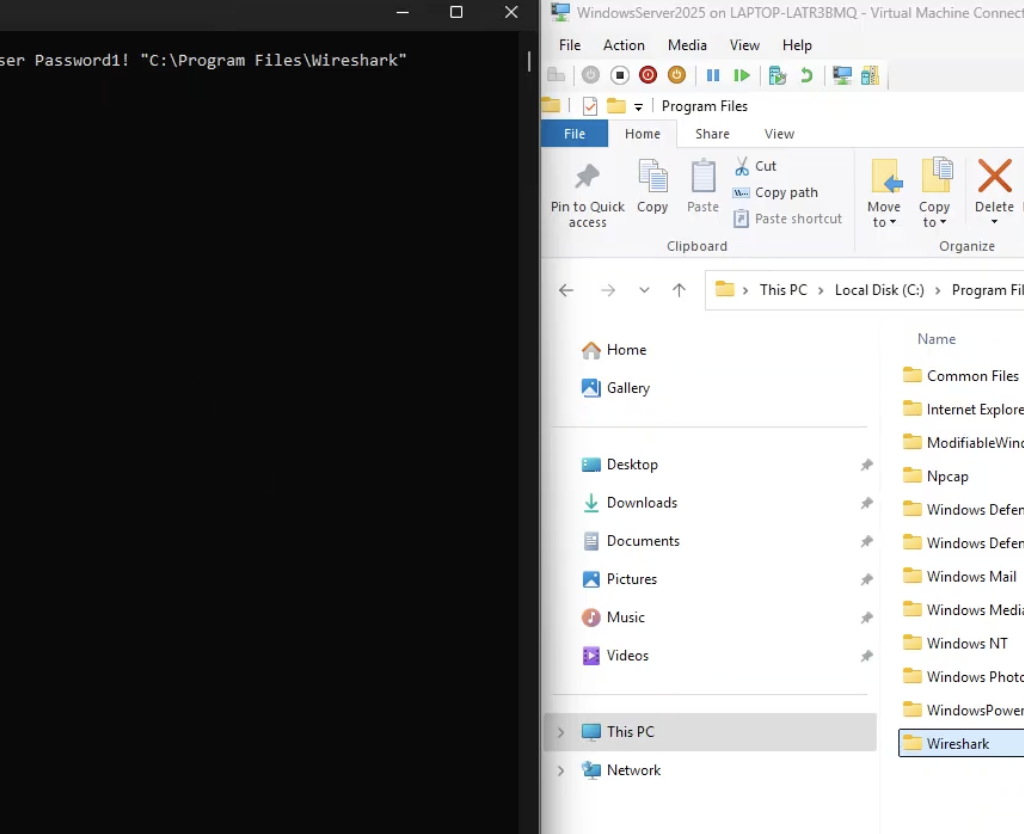Click the Copy button in Clipboard group
Viewport: 1024px width, 834px height.
652,187
